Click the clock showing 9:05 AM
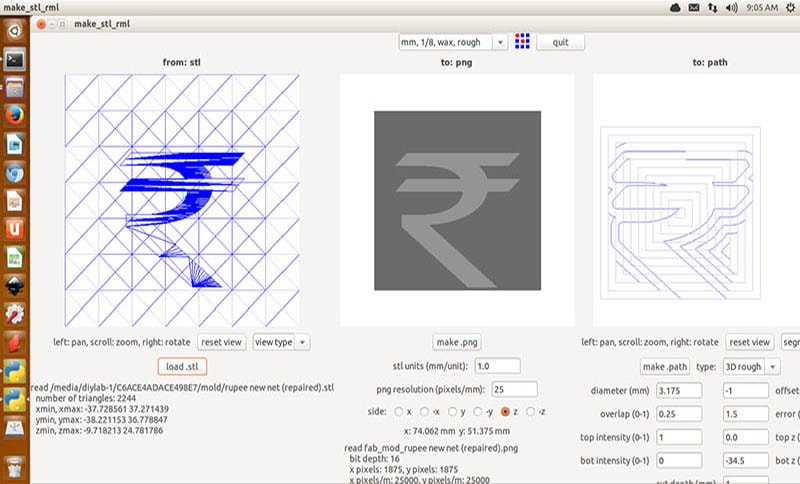Viewport: 800px width, 484px height. (762, 8)
